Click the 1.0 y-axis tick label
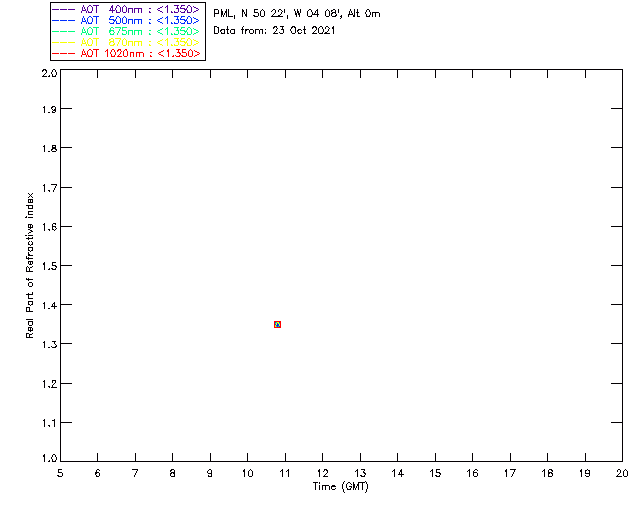This screenshot has height=512, width=640. (x=49, y=458)
